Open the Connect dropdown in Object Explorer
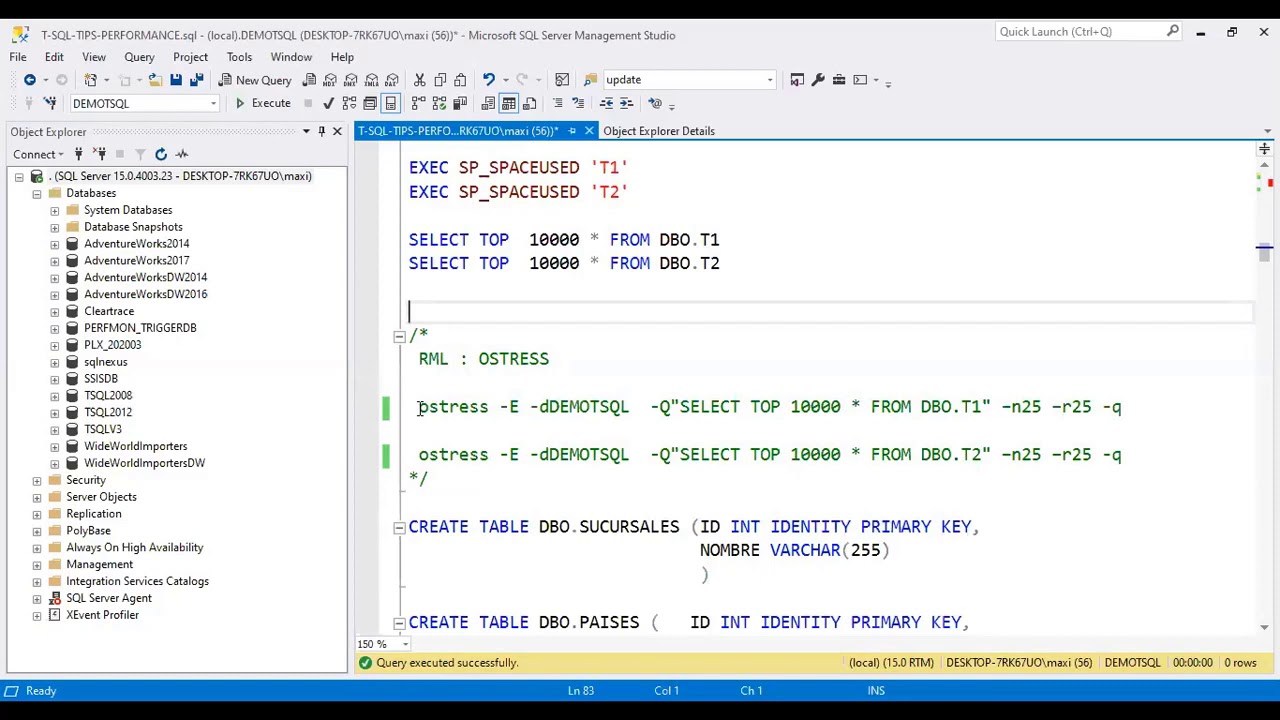This screenshot has width=1280, height=720. tap(39, 154)
